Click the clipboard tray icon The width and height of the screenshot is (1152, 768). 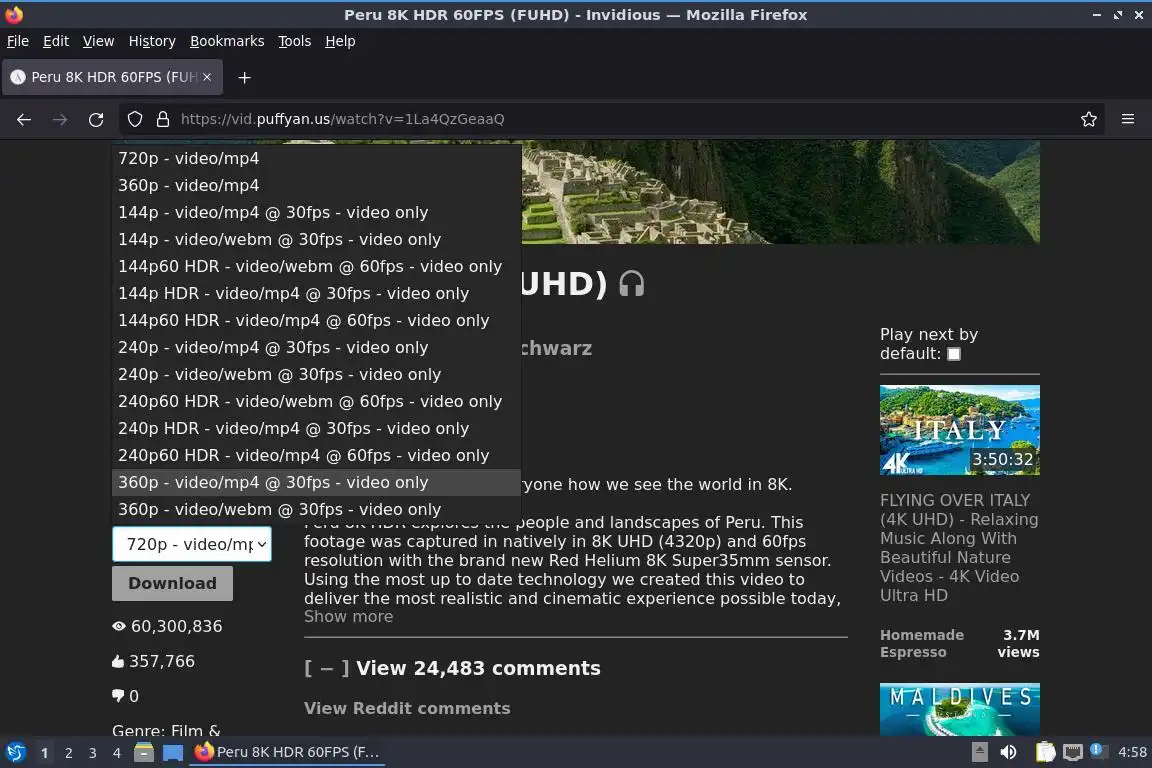1045,752
